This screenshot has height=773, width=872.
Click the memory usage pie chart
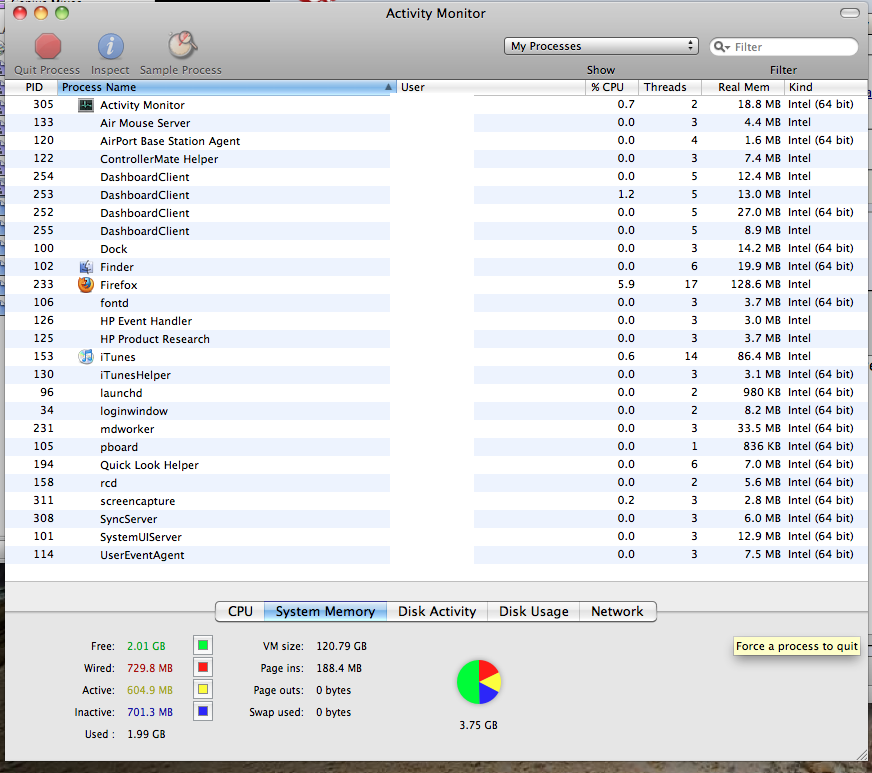click(x=479, y=682)
